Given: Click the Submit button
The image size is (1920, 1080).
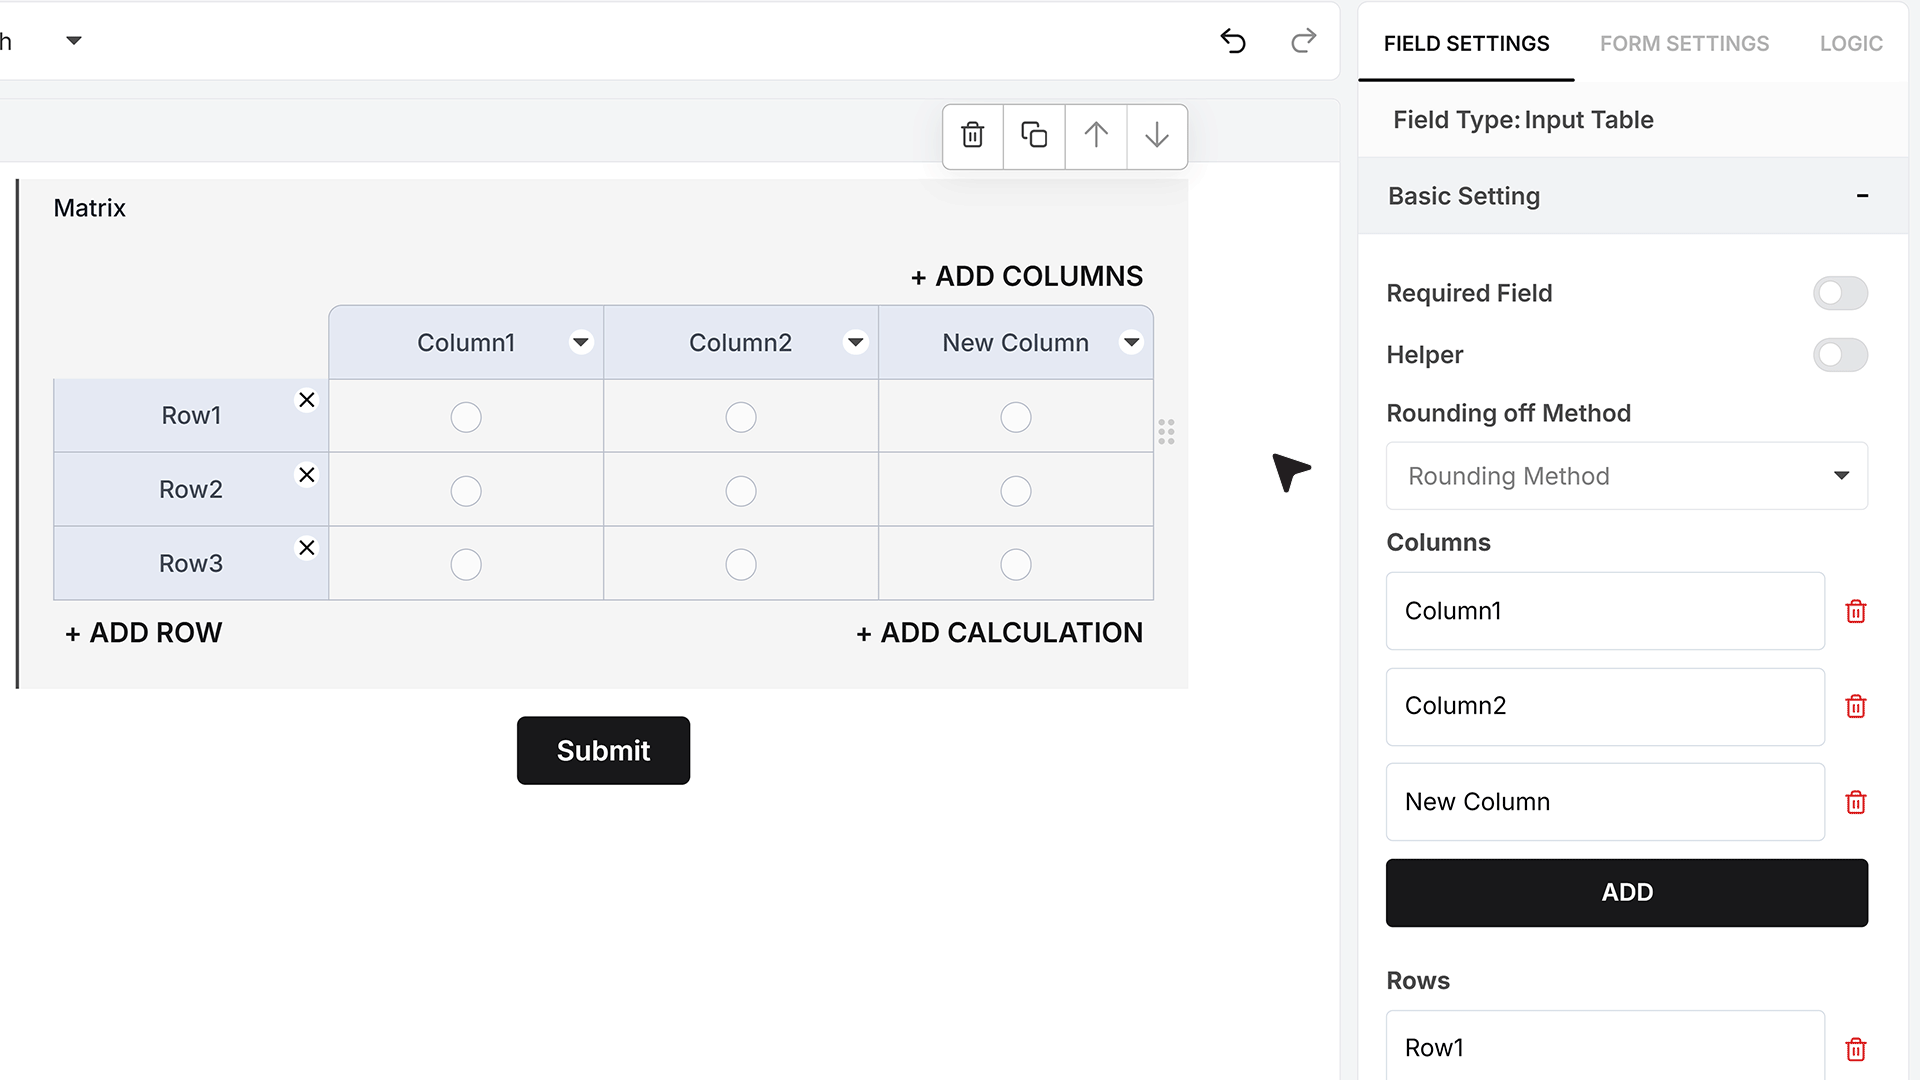Looking at the screenshot, I should coord(603,750).
